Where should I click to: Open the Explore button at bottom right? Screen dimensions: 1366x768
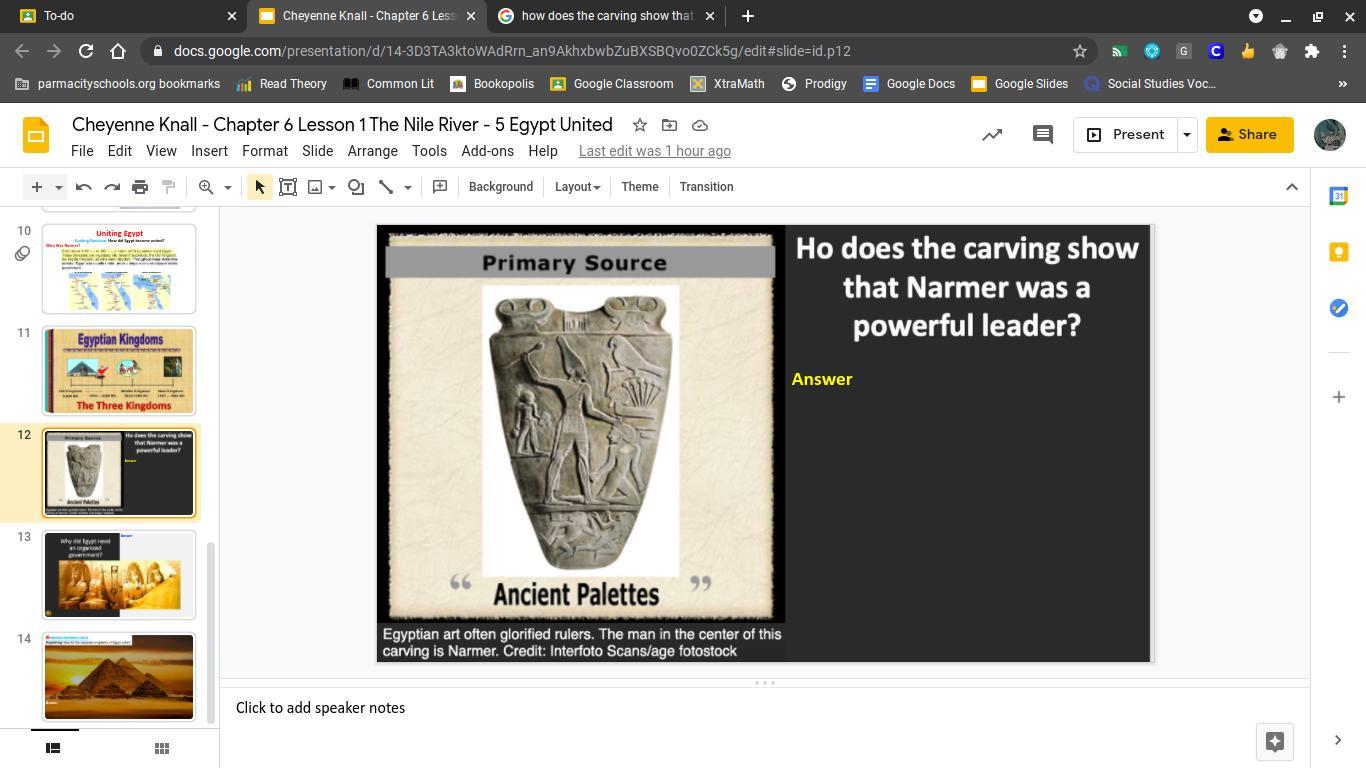coord(1274,741)
